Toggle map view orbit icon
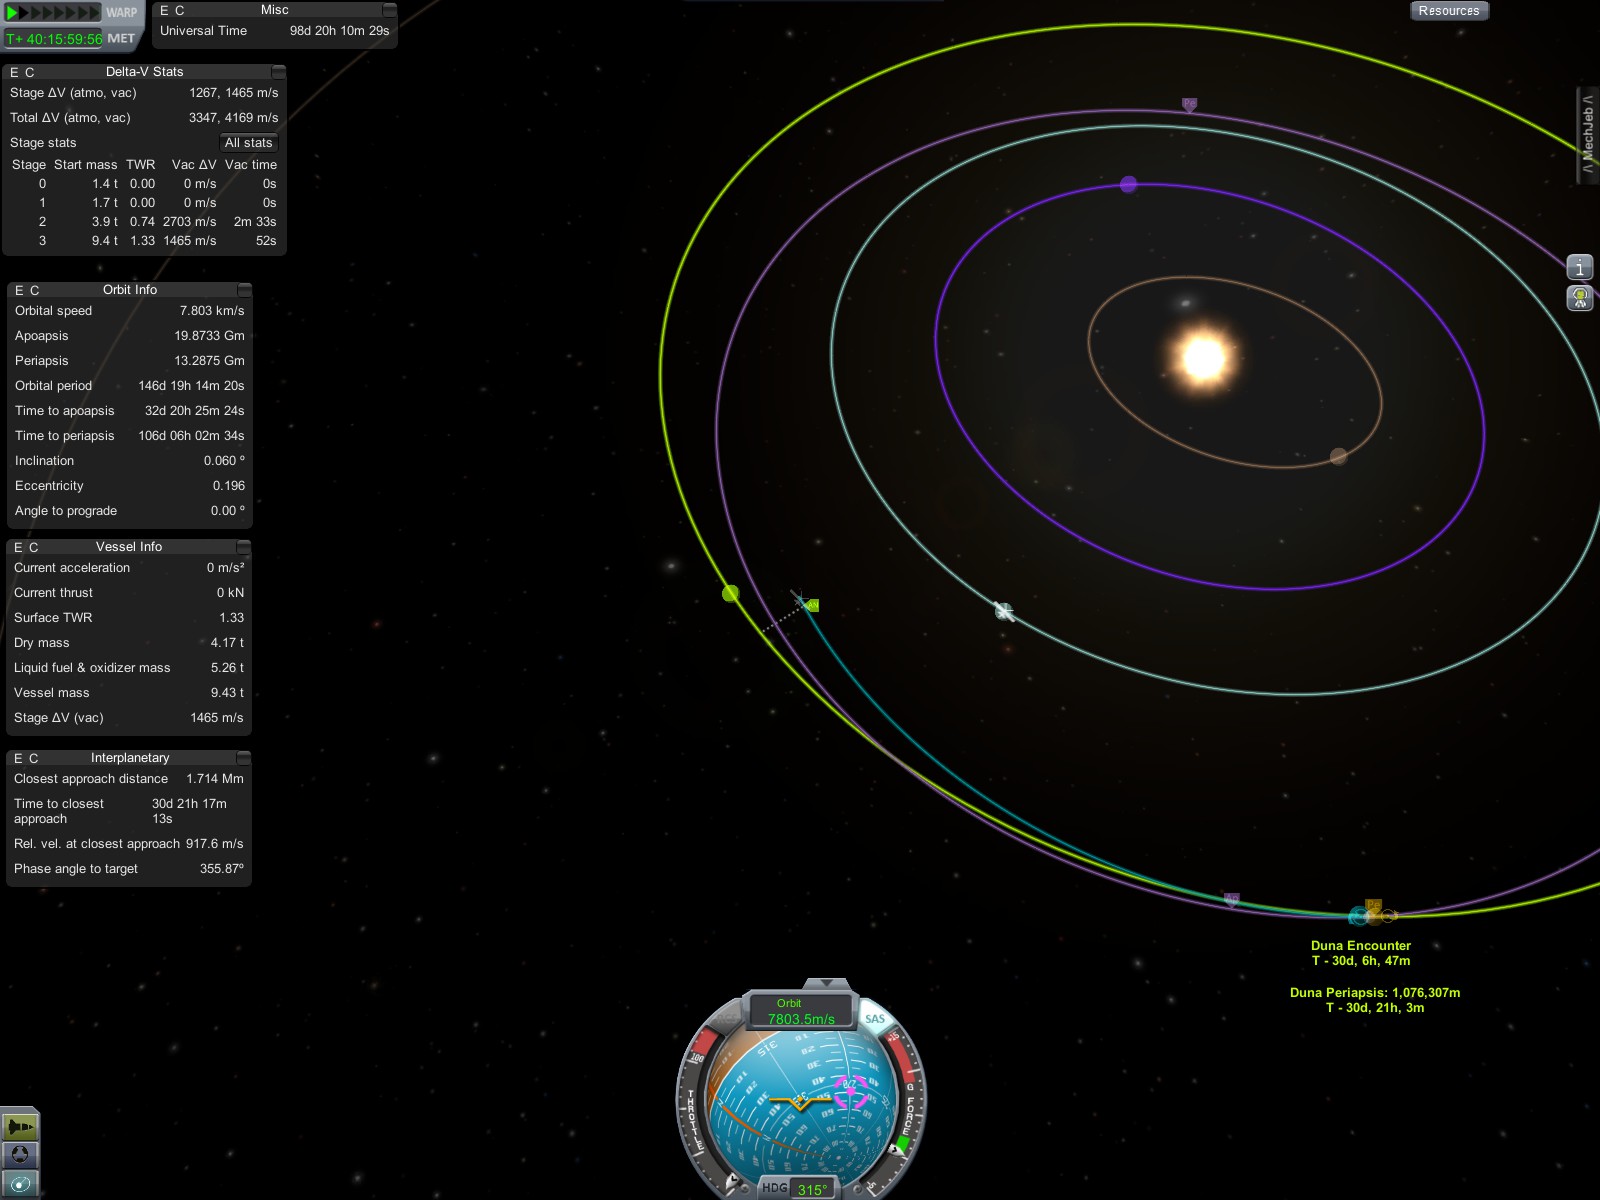The width and height of the screenshot is (1600, 1200). point(20,1184)
